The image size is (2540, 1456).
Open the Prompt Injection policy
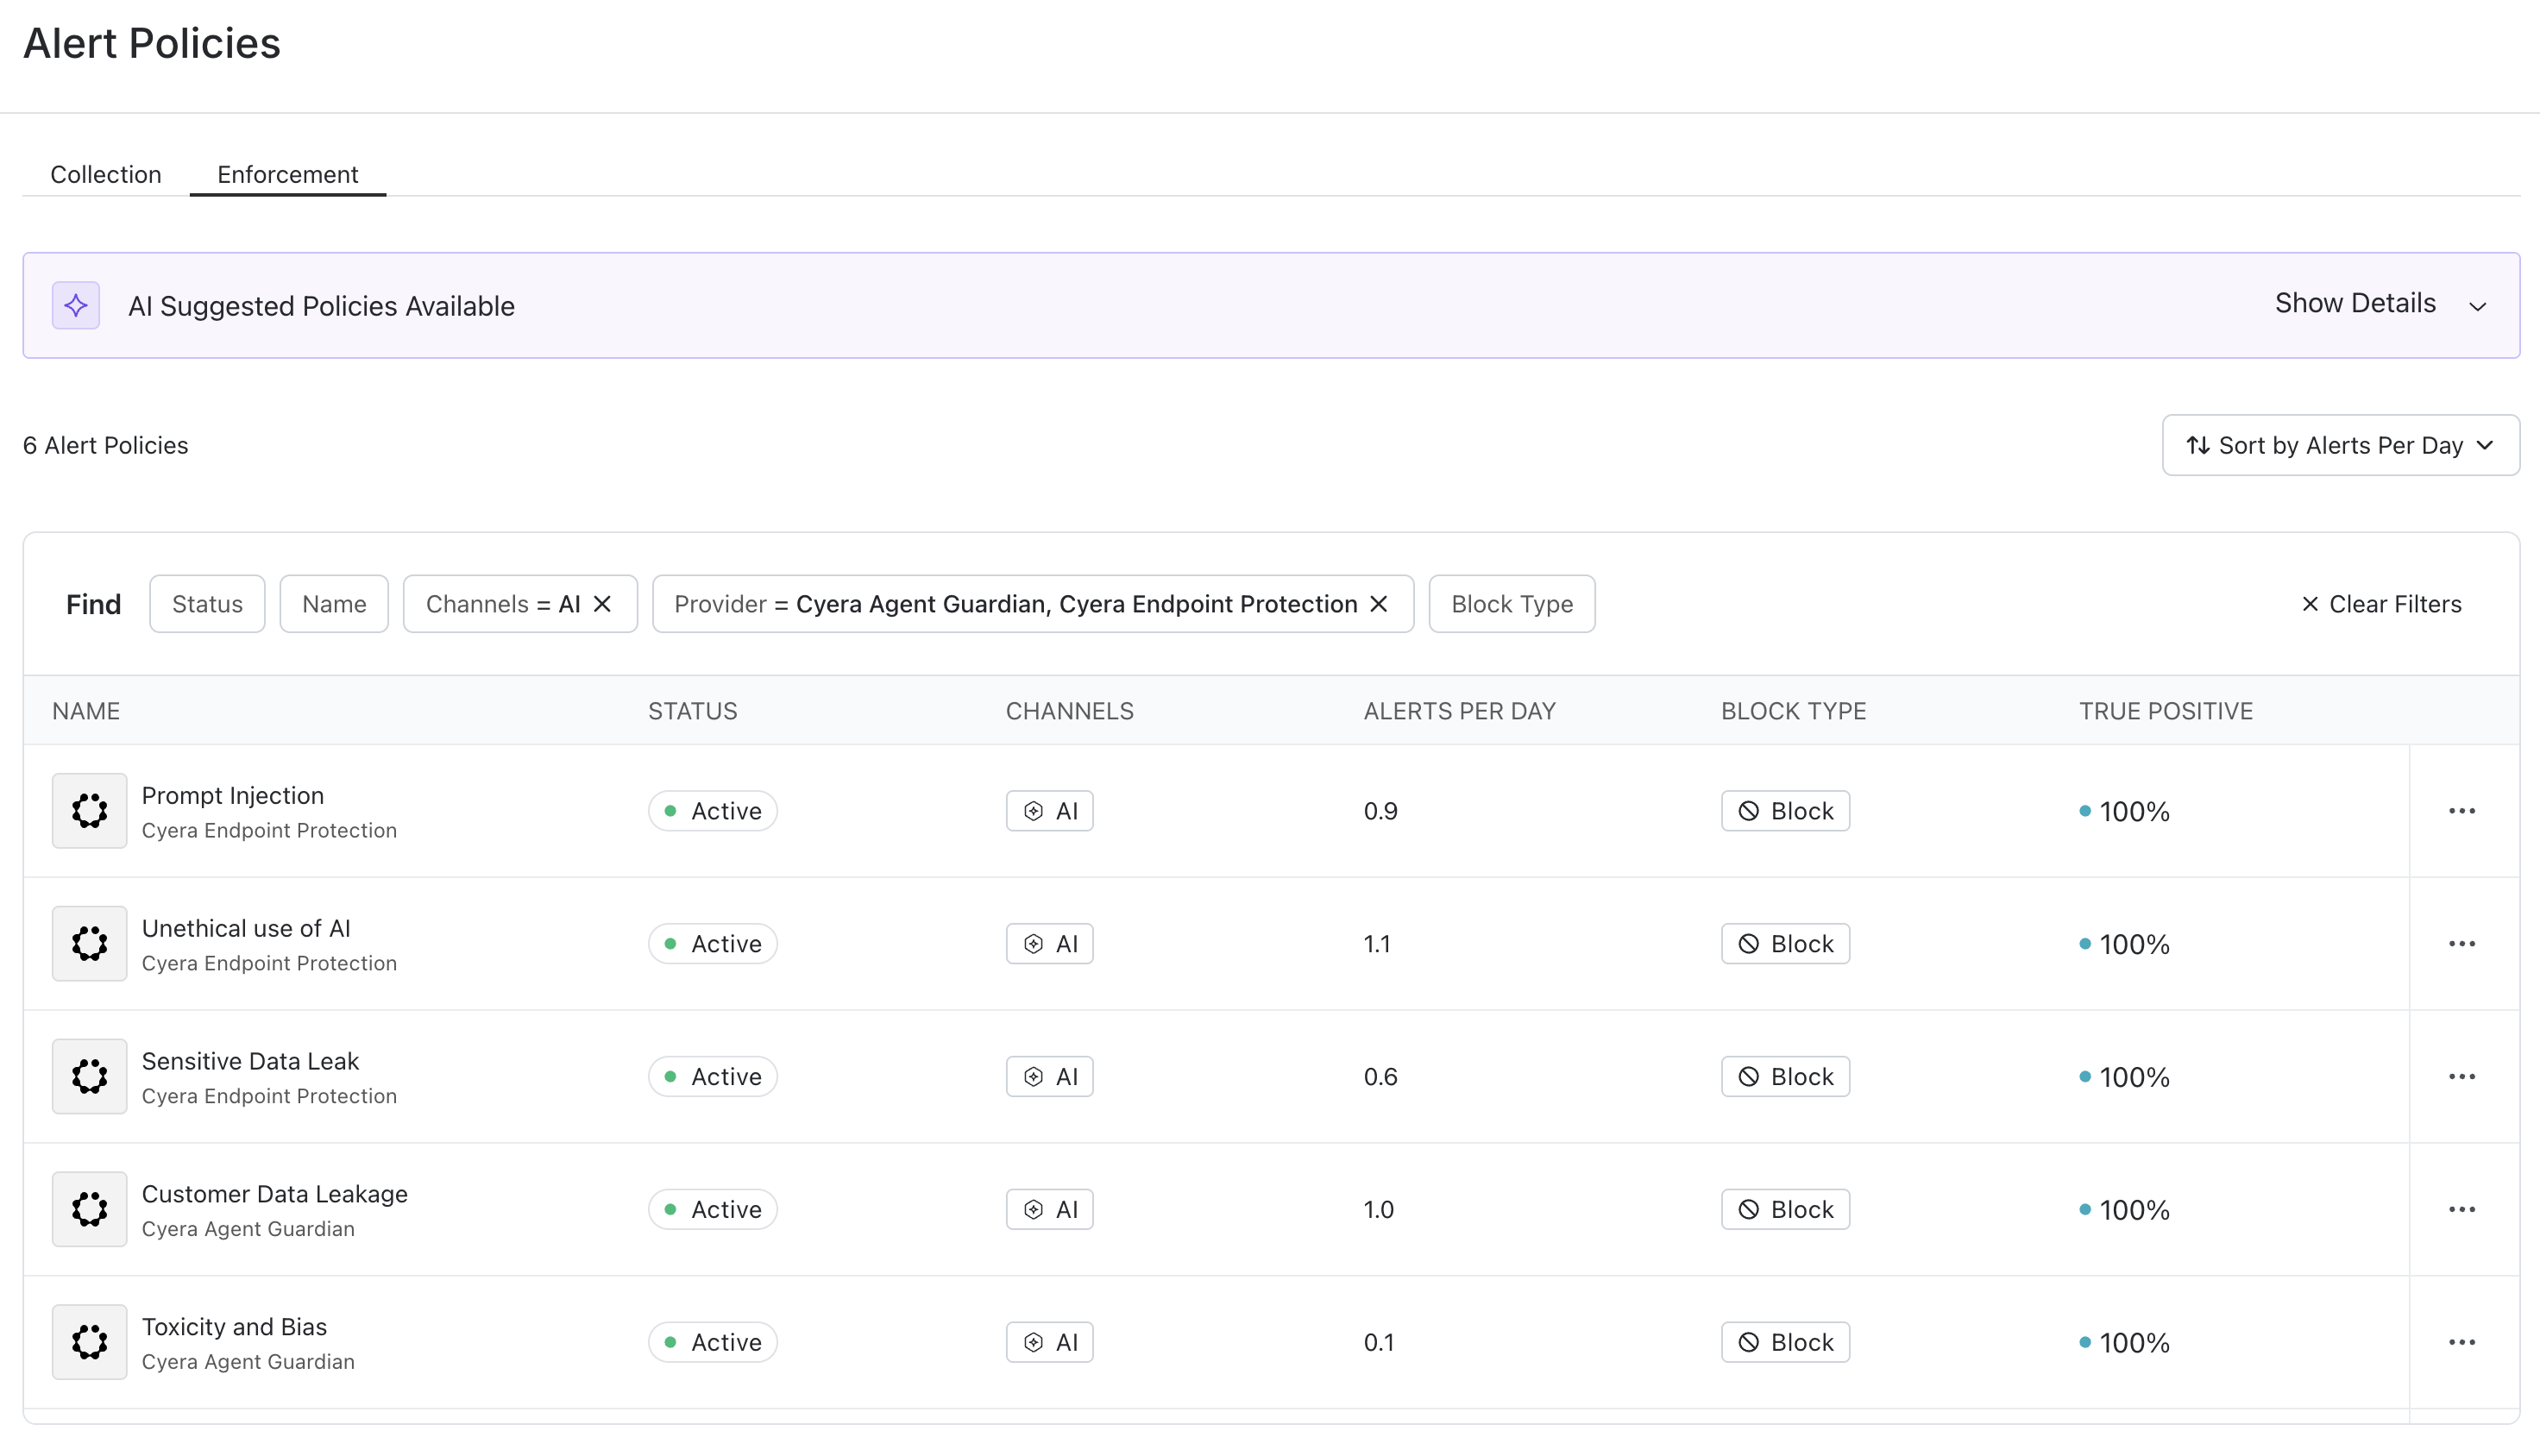(x=233, y=796)
